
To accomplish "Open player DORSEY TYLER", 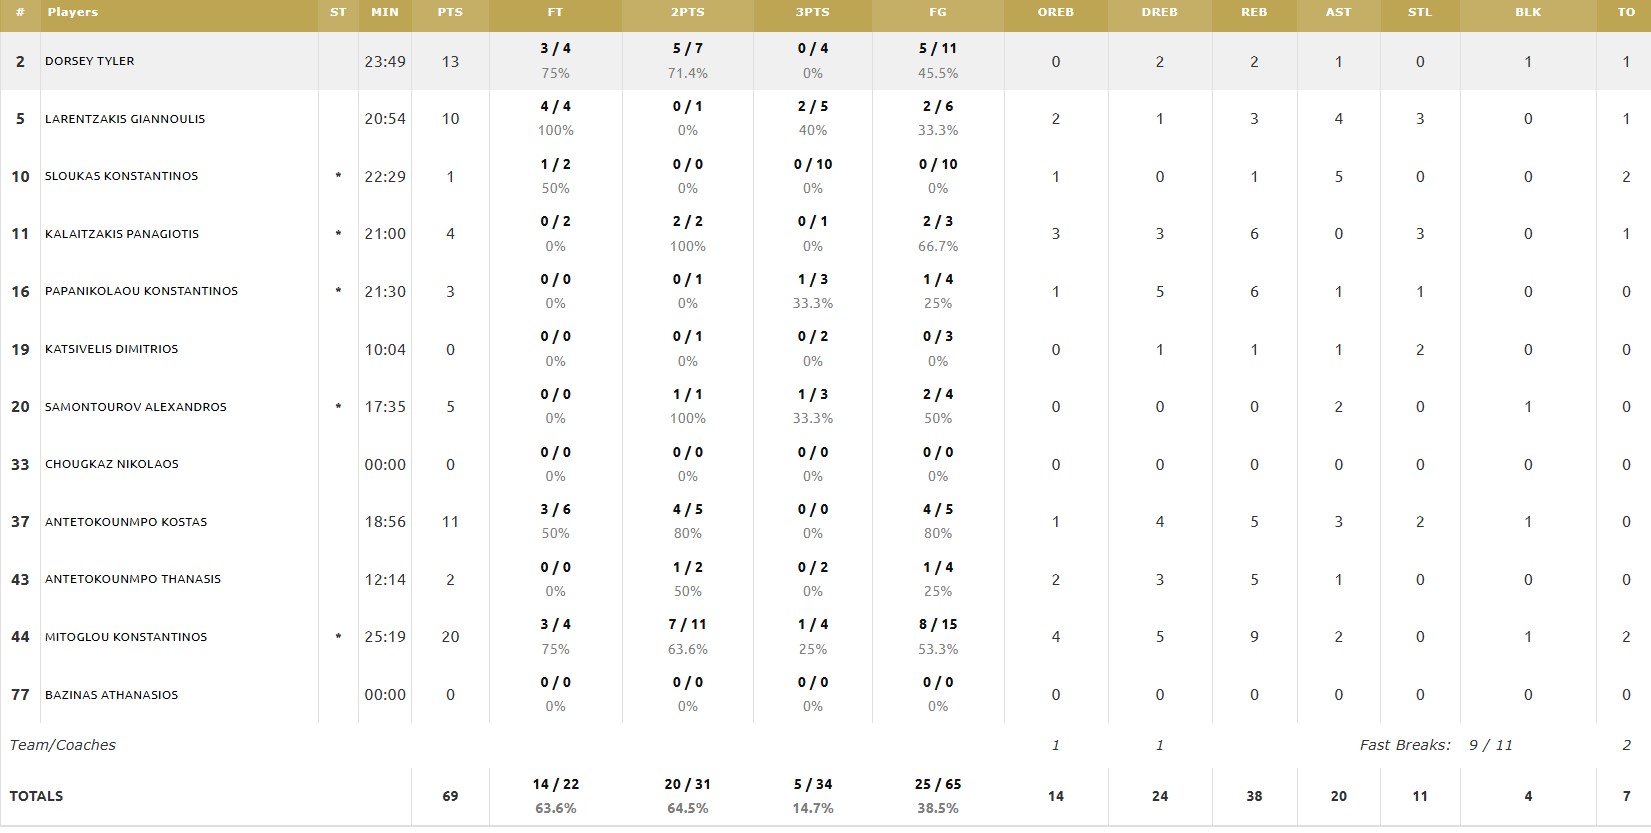I will point(89,61).
